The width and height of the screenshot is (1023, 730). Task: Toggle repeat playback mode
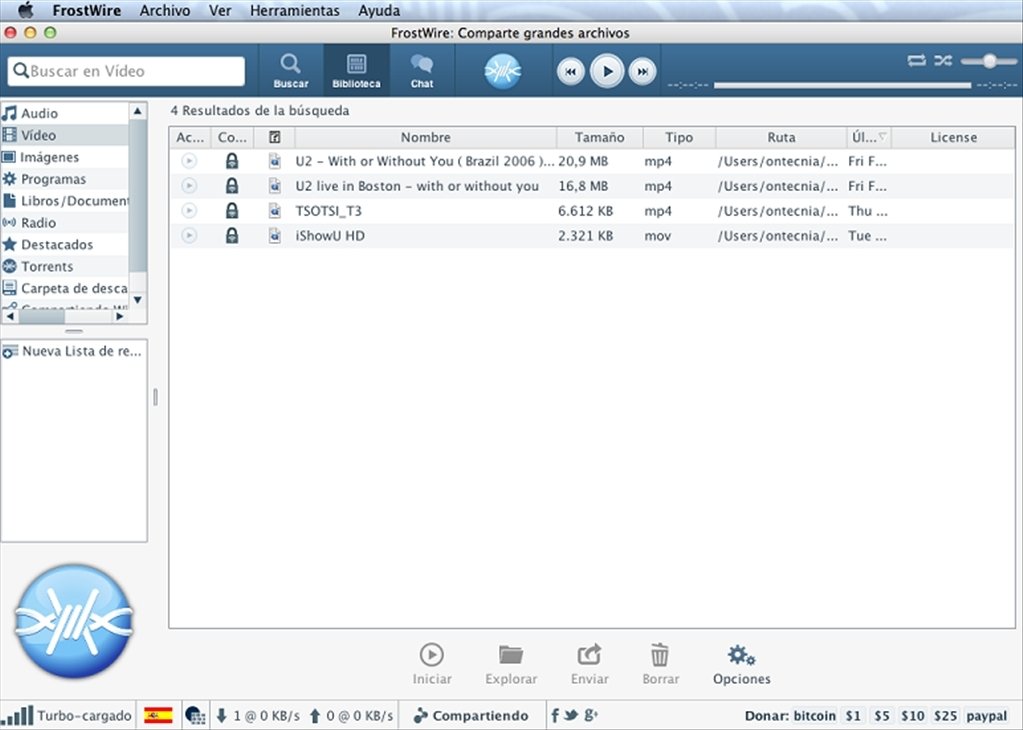pos(916,61)
